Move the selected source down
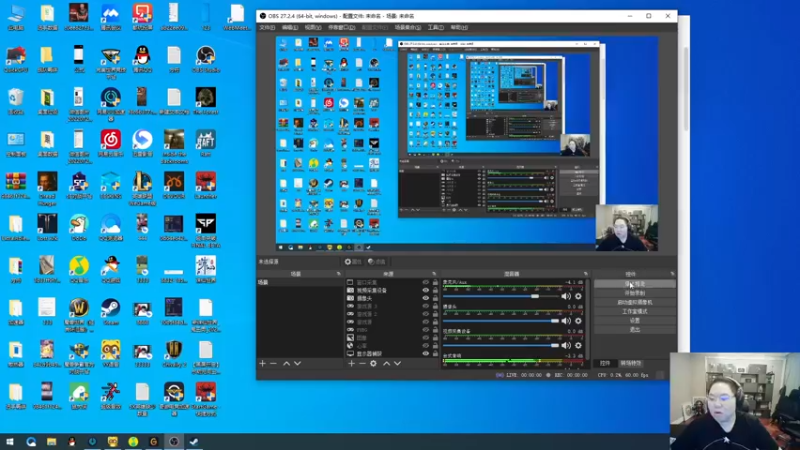This screenshot has height=450, width=800. [397, 363]
